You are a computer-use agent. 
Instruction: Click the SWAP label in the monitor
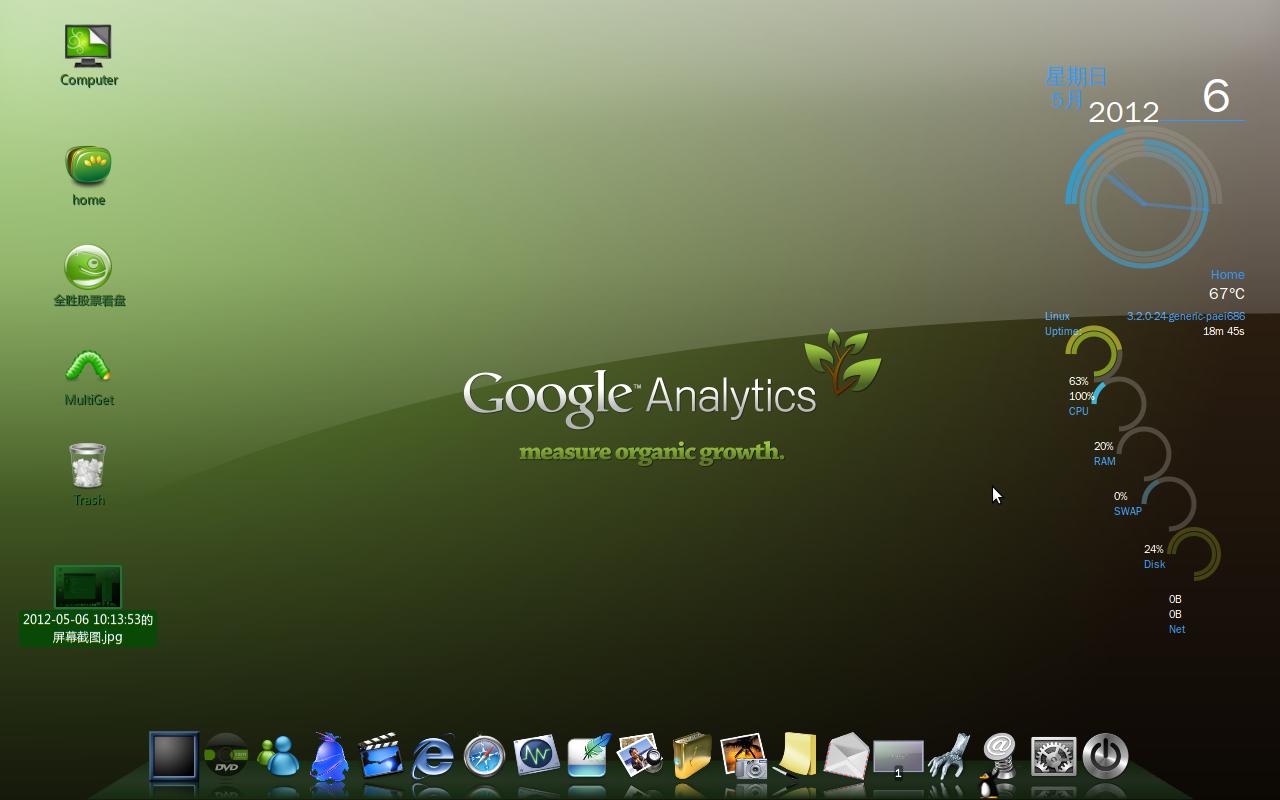click(x=1127, y=511)
